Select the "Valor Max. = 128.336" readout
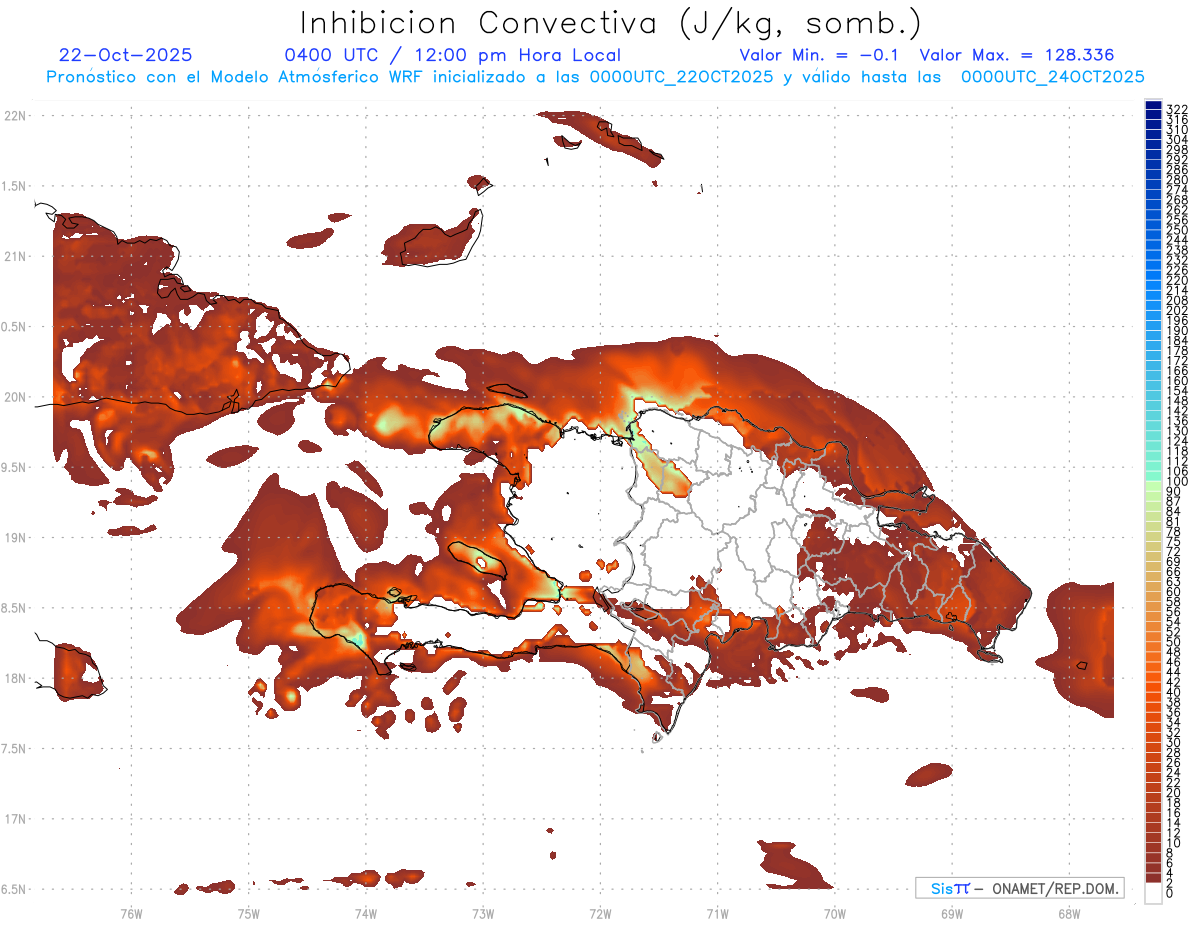1200x927 pixels. (1016, 56)
